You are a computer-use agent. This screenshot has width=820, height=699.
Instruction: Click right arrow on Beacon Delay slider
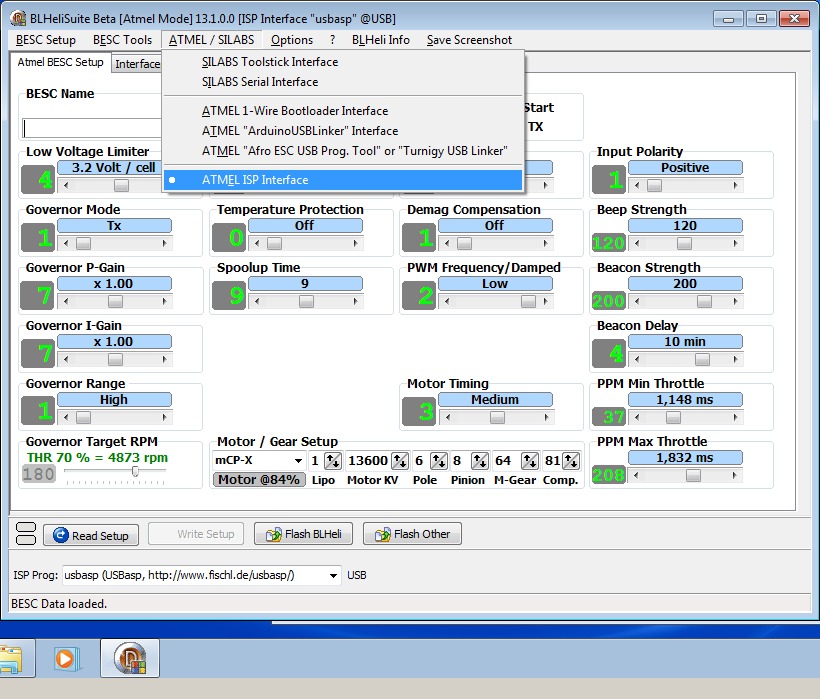pos(735,359)
